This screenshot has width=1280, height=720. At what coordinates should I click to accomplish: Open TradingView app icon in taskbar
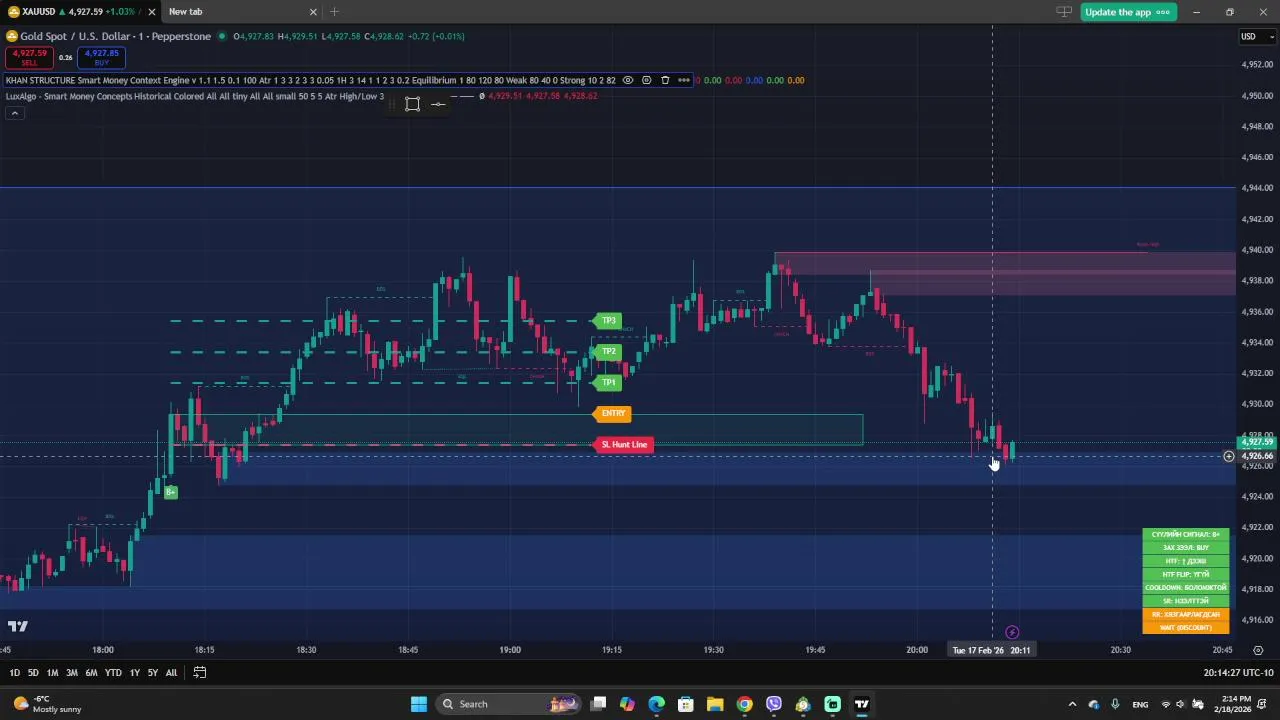point(861,704)
